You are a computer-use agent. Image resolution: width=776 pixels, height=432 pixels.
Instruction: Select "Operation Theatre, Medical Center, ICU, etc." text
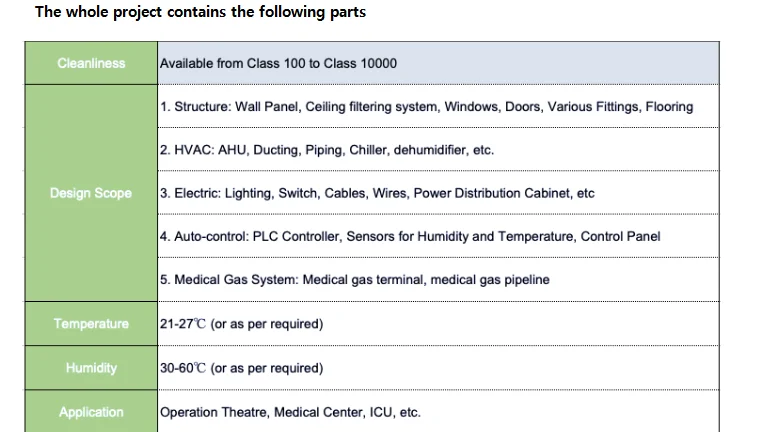pyautogui.click(x=290, y=412)
